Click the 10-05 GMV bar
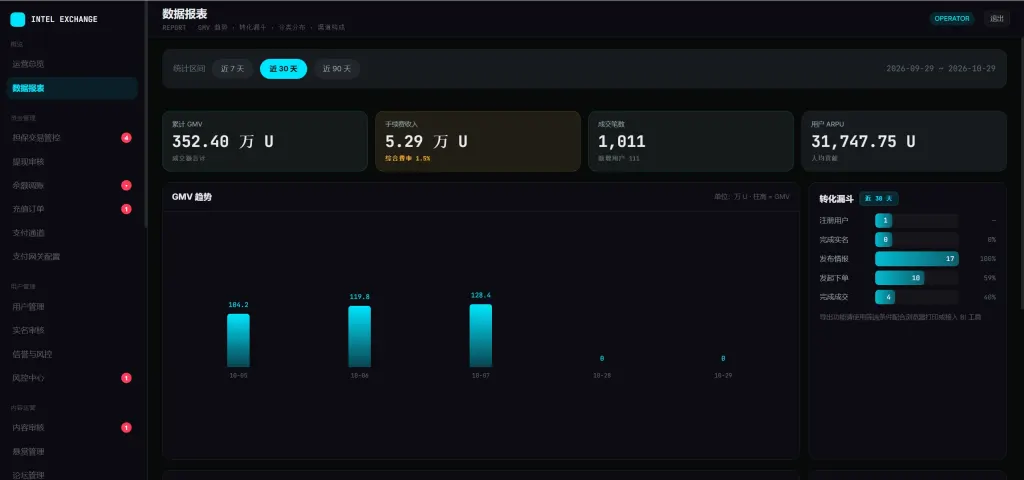1024x480 pixels. tap(238, 340)
